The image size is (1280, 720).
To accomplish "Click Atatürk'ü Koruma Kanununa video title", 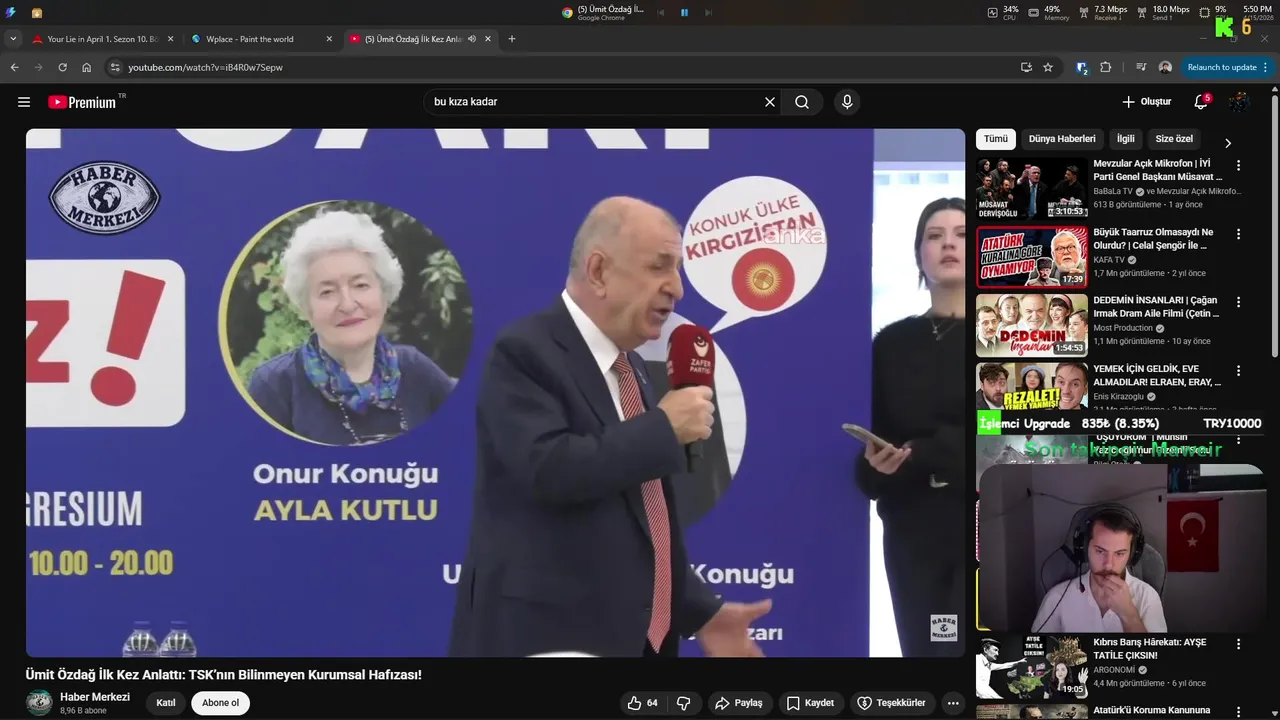I will coord(1152,711).
